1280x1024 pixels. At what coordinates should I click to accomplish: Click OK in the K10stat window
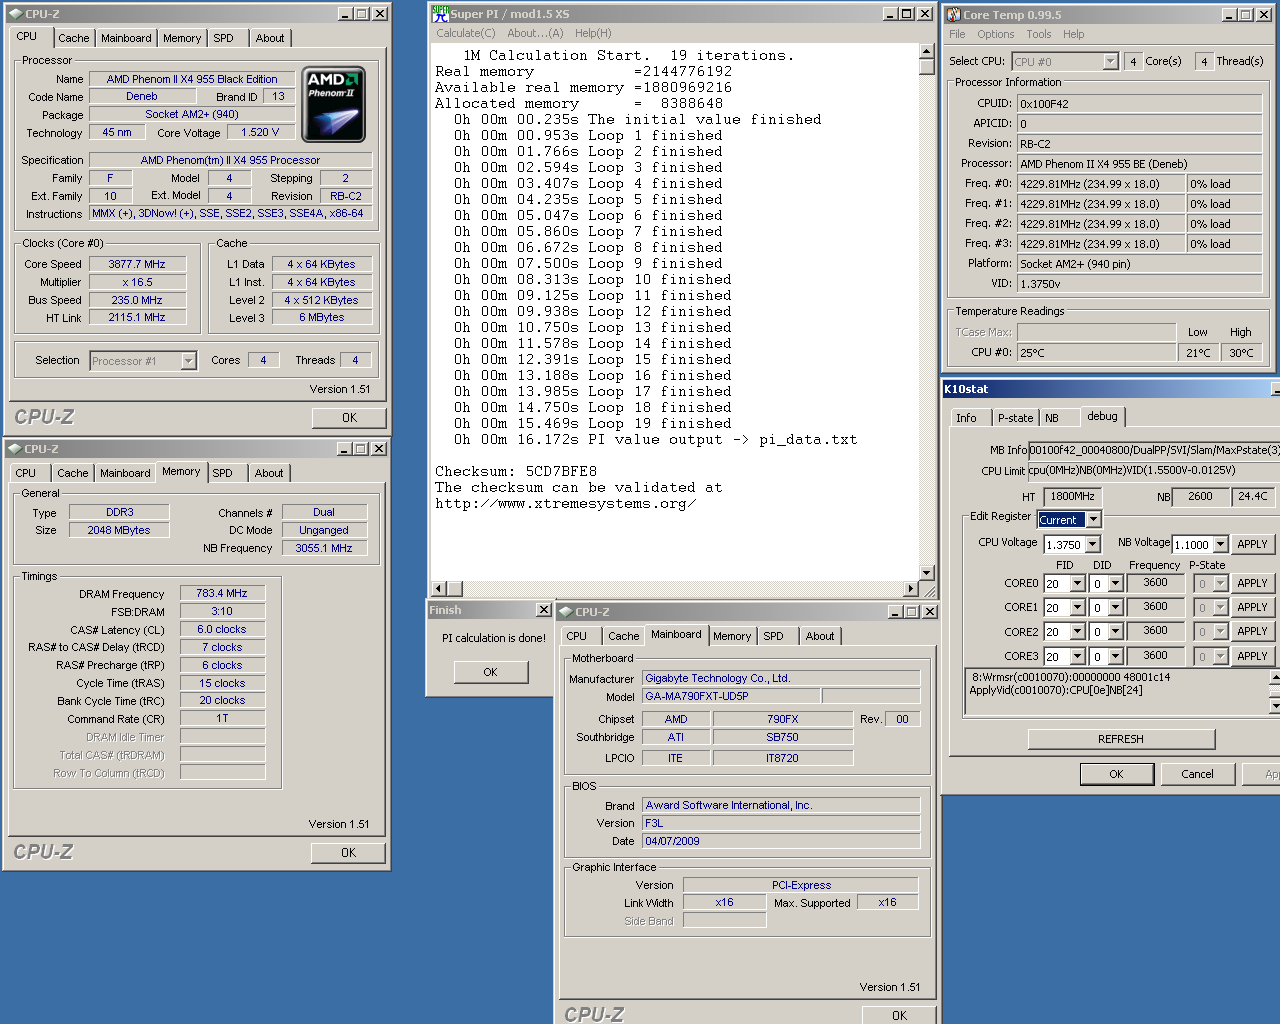pyautogui.click(x=1116, y=774)
